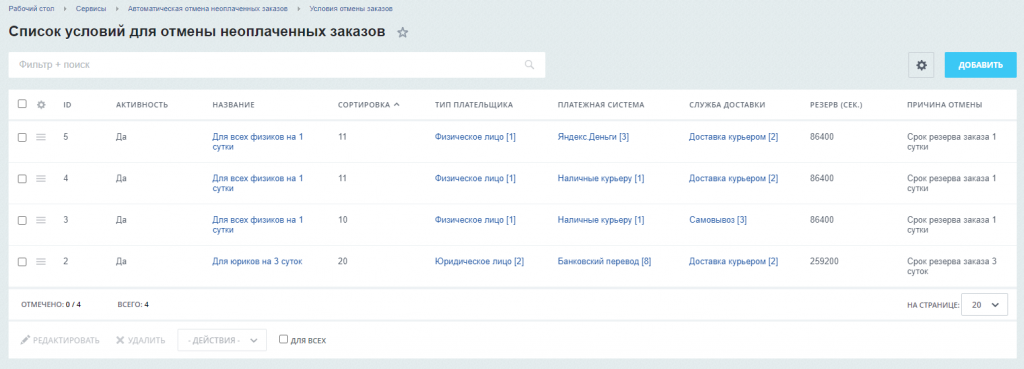This screenshot has width=1024, height=369.
Task: Click the 'Редактировать' button
Action: 60,340
